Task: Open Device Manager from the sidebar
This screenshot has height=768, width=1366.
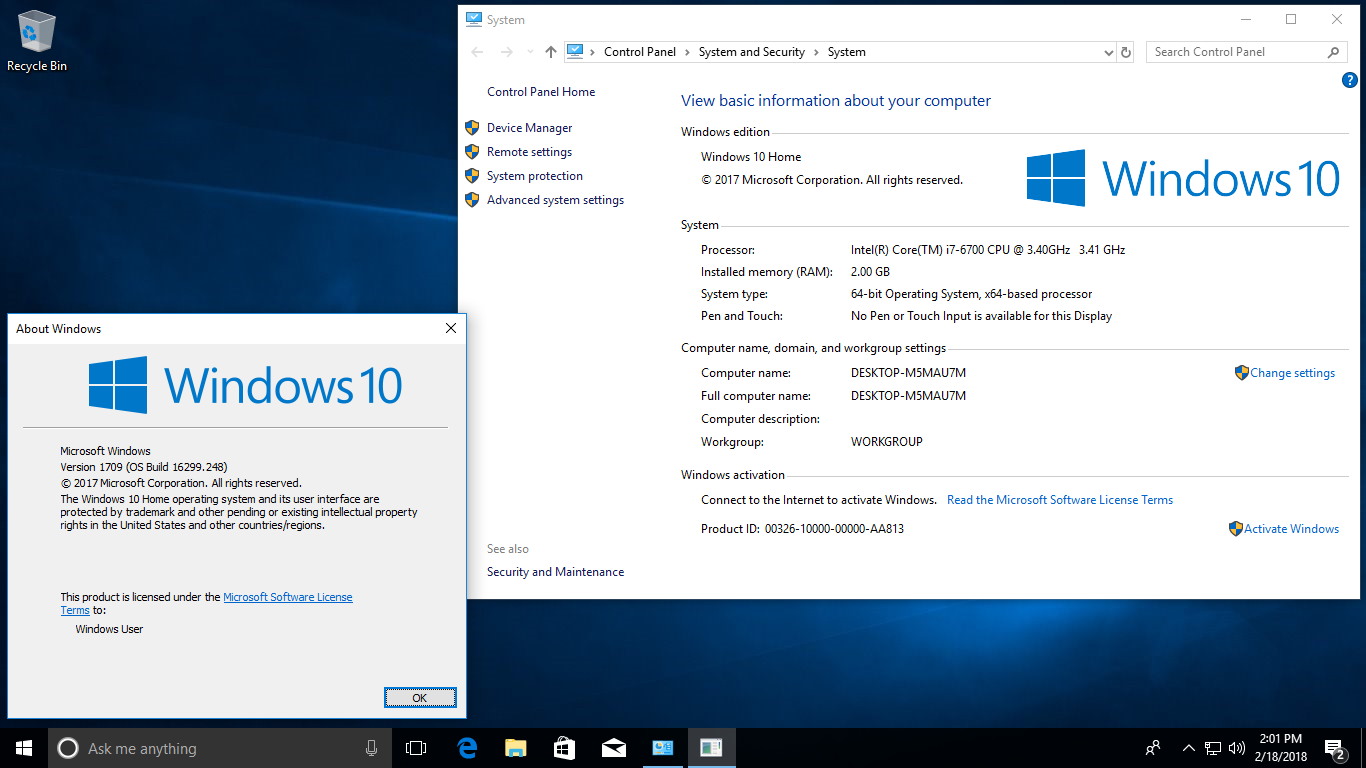Action: (529, 128)
